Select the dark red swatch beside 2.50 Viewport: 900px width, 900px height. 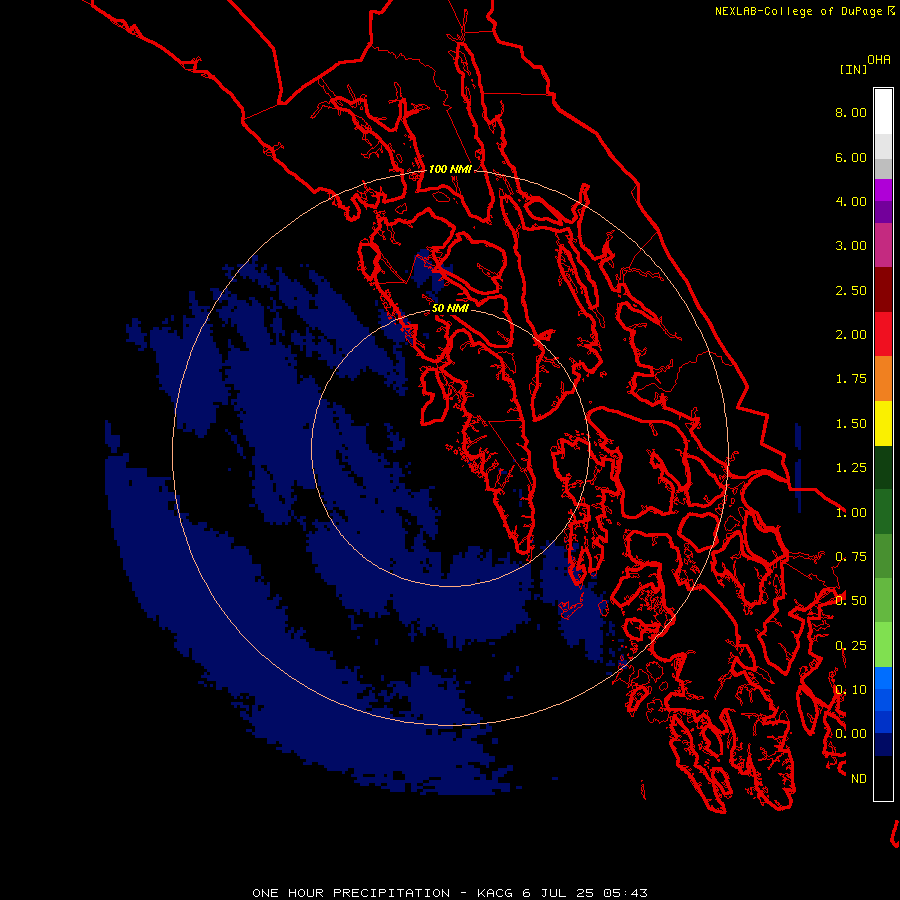[883, 290]
